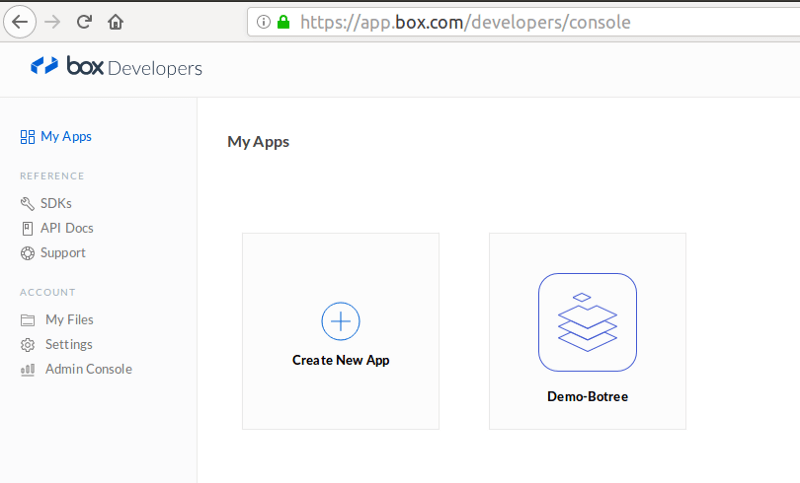Click the Developers header text
Viewport: 800px width, 483px height.
[155, 68]
